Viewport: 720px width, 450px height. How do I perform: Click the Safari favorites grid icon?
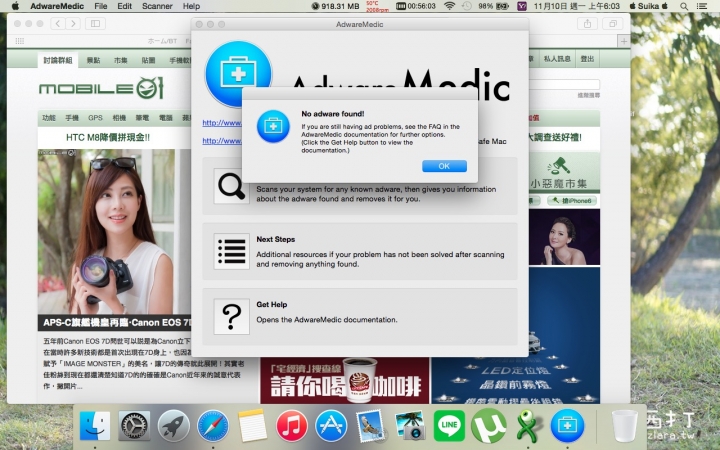click(19, 41)
